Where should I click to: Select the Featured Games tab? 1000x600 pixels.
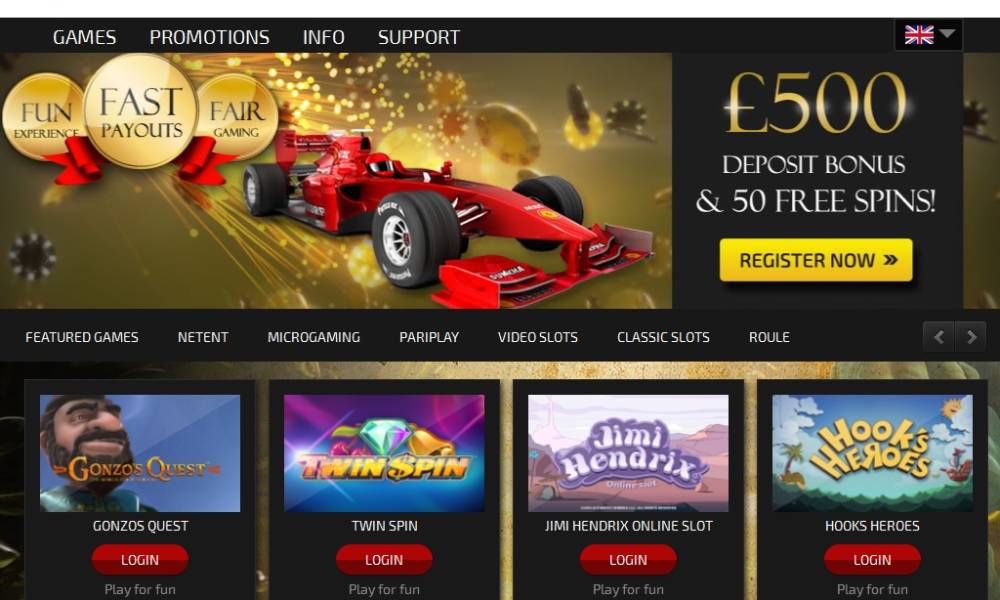82,337
